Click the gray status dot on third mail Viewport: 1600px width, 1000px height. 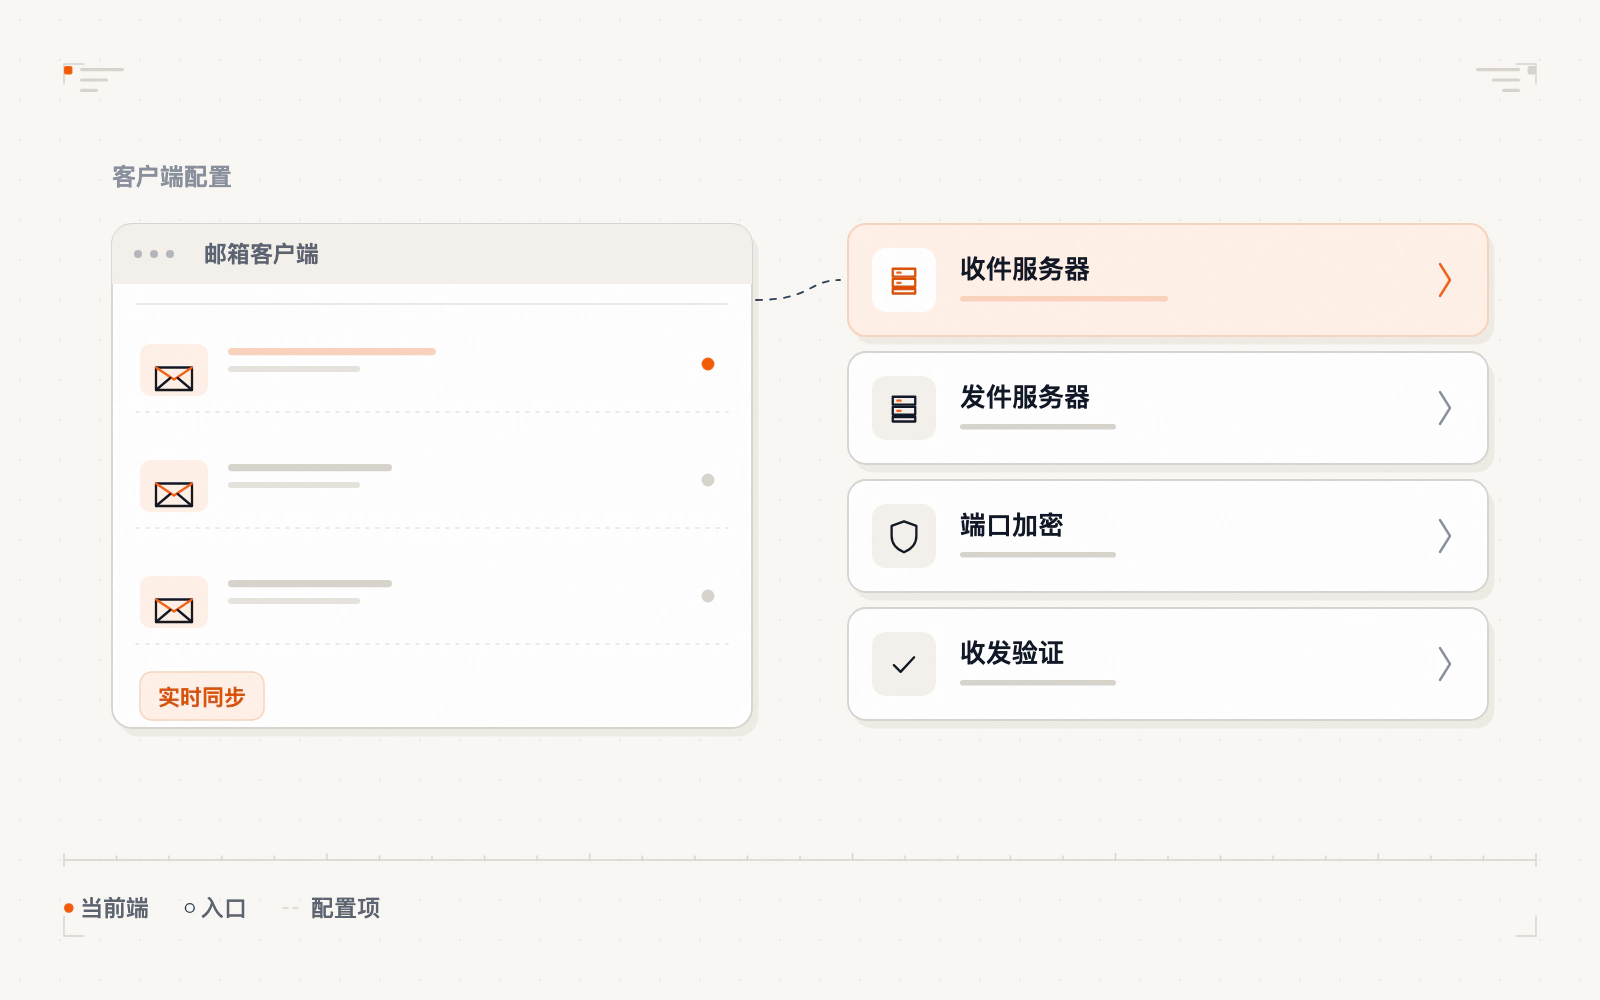708,596
